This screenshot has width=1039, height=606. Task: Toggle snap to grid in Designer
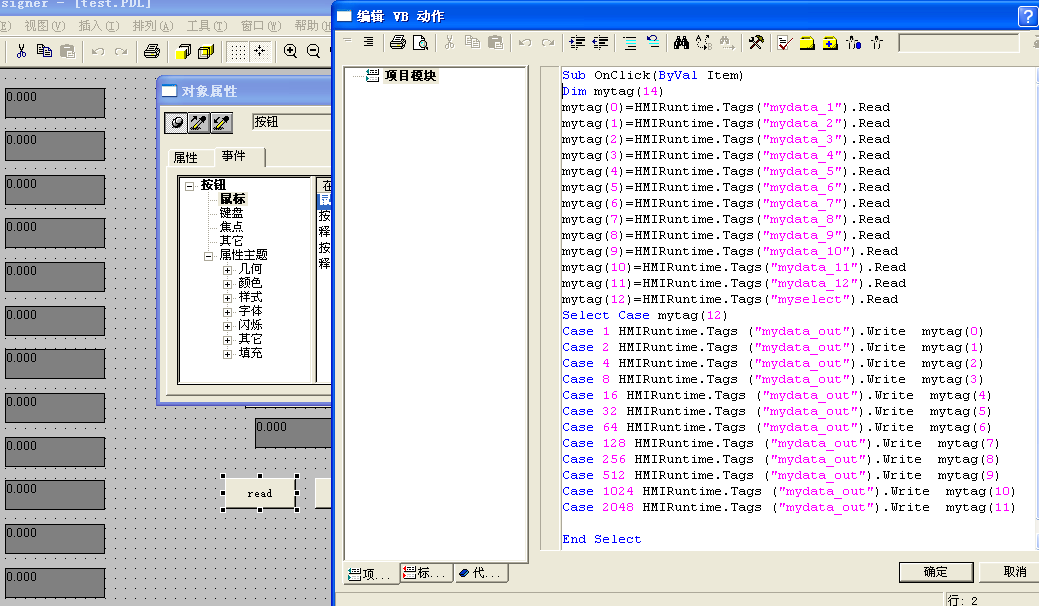(260, 51)
